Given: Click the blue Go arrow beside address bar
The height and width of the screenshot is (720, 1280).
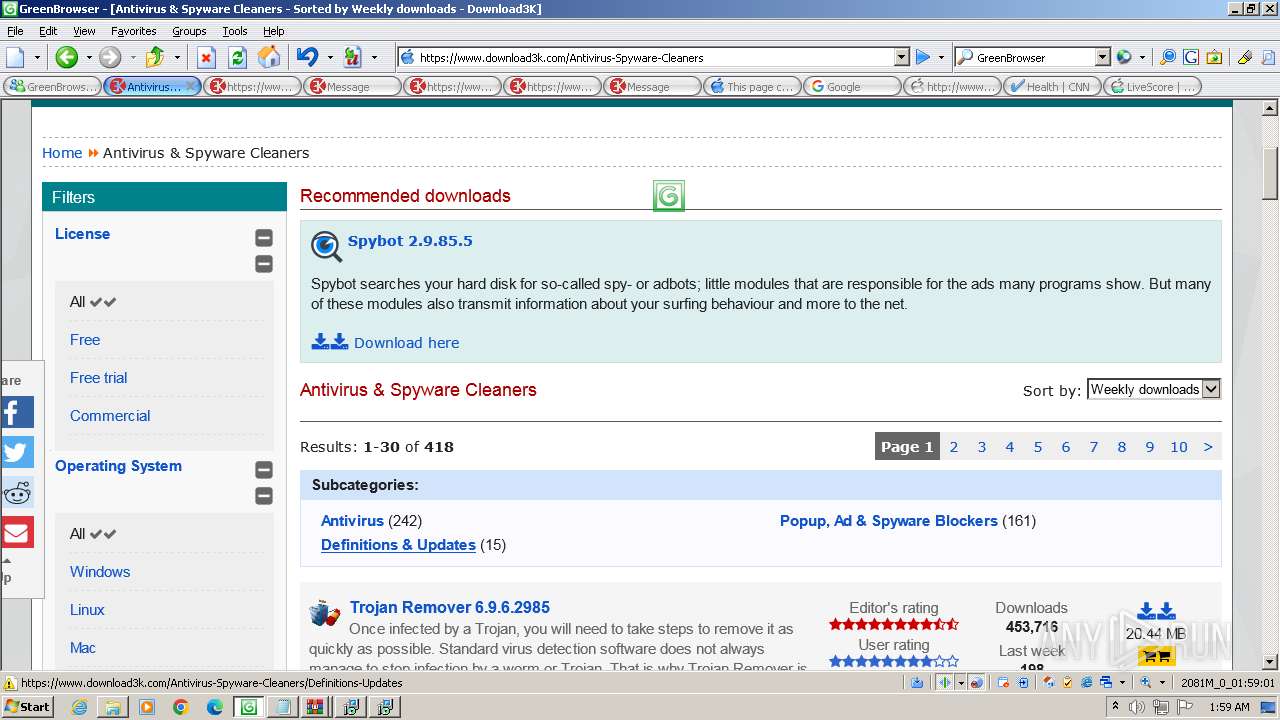Looking at the screenshot, I should (923, 57).
